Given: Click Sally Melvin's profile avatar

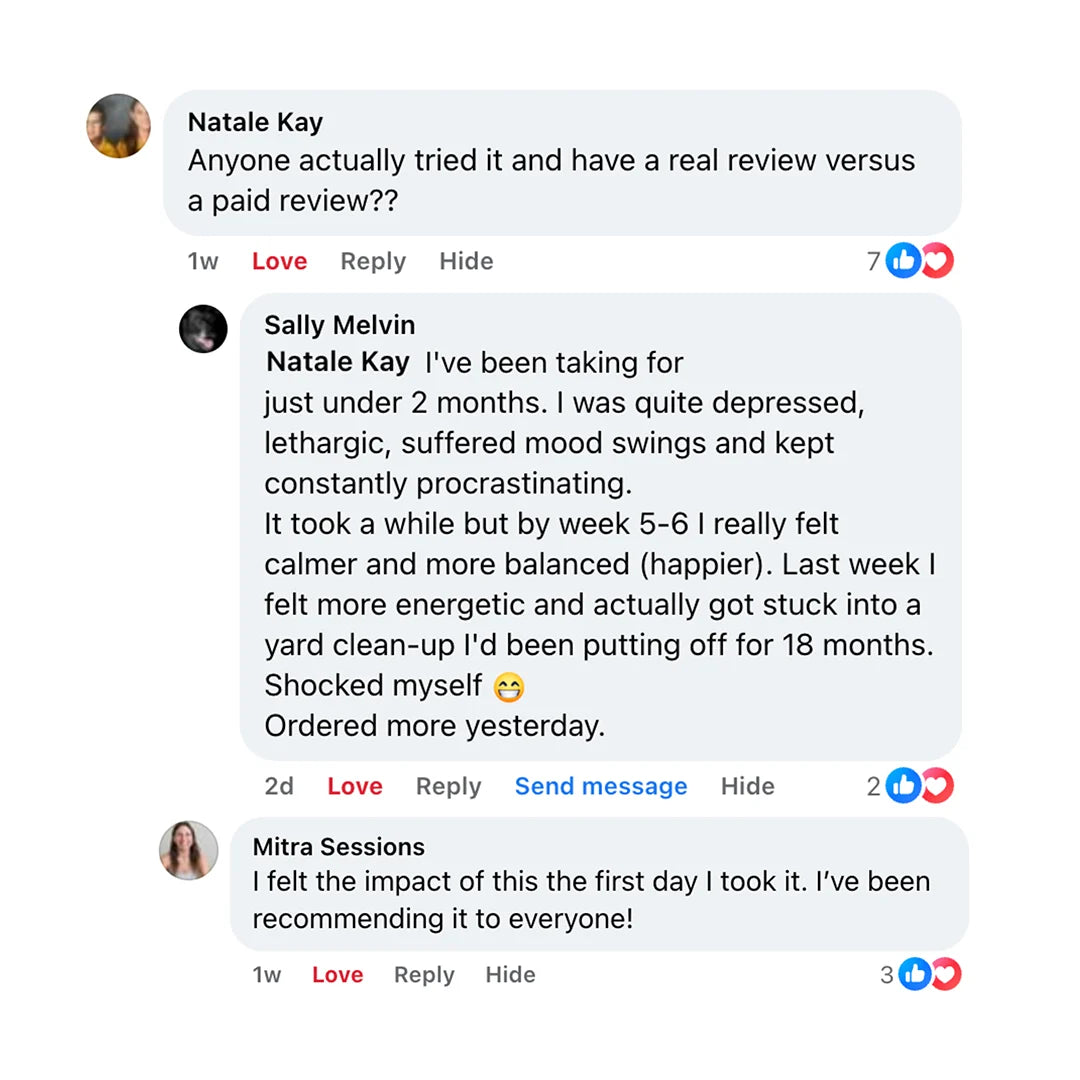Looking at the screenshot, I should (x=203, y=329).
